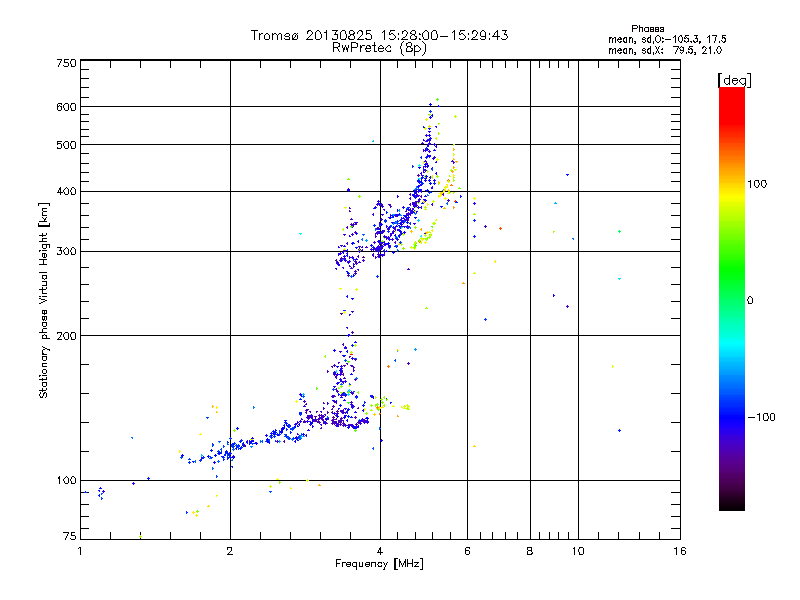
Task: Click the x-axis '16' tick label
Action: point(680,551)
